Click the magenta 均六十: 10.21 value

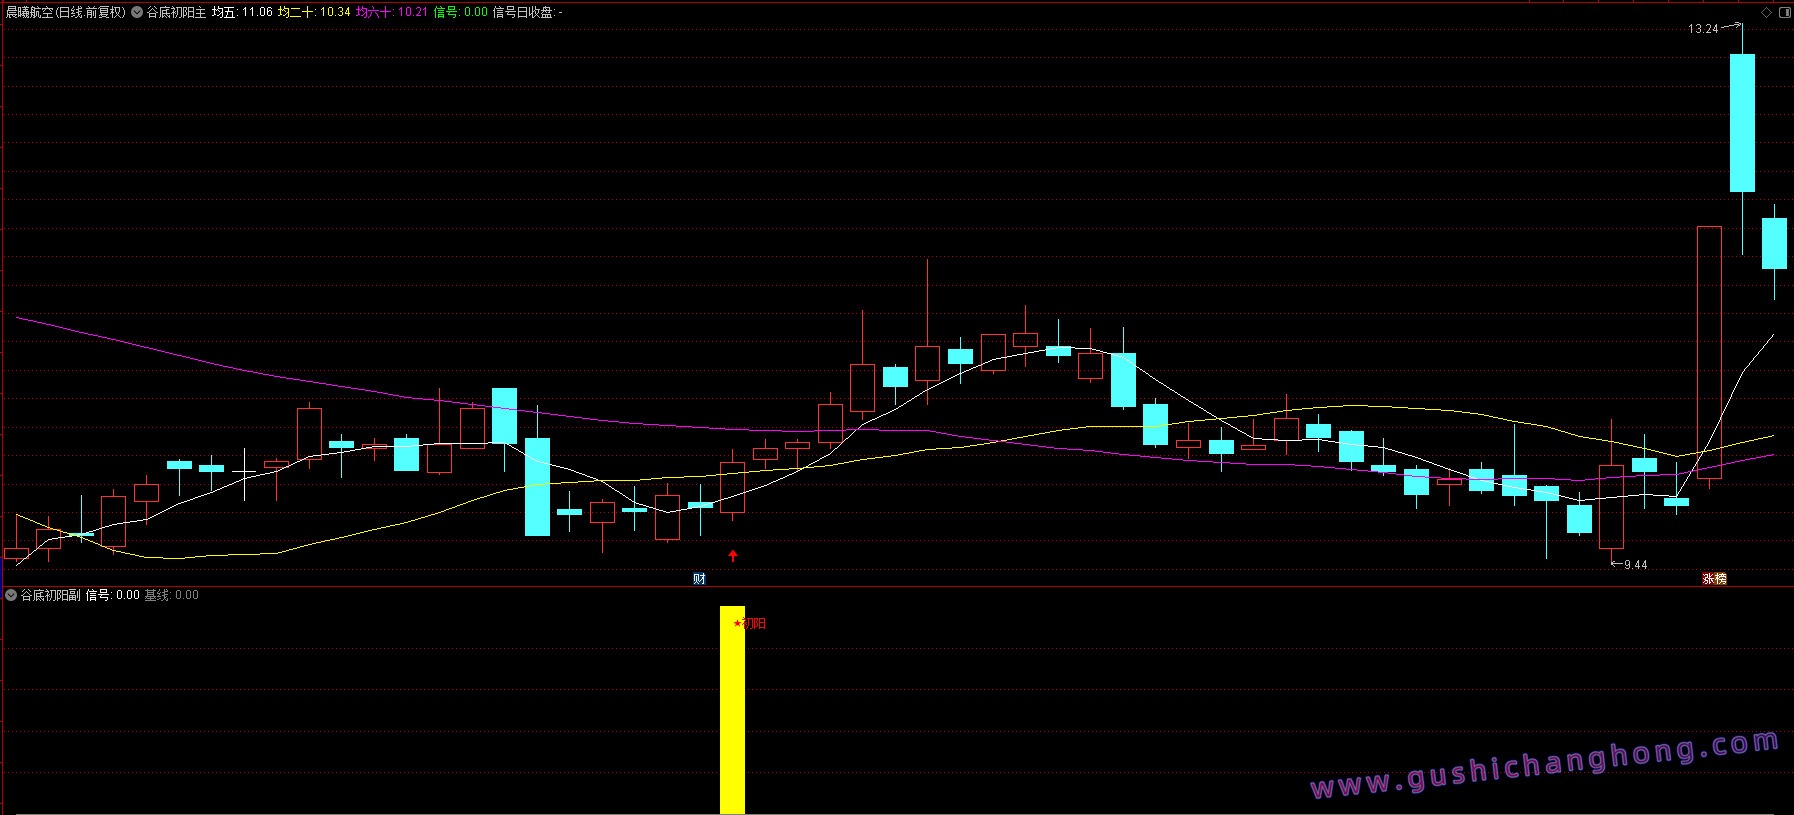(392, 12)
